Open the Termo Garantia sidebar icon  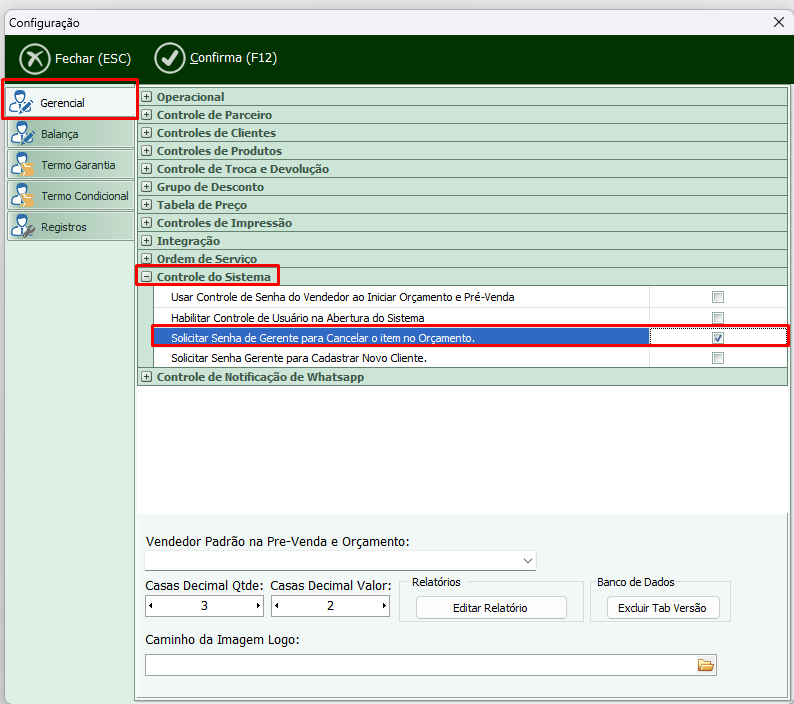(x=22, y=165)
